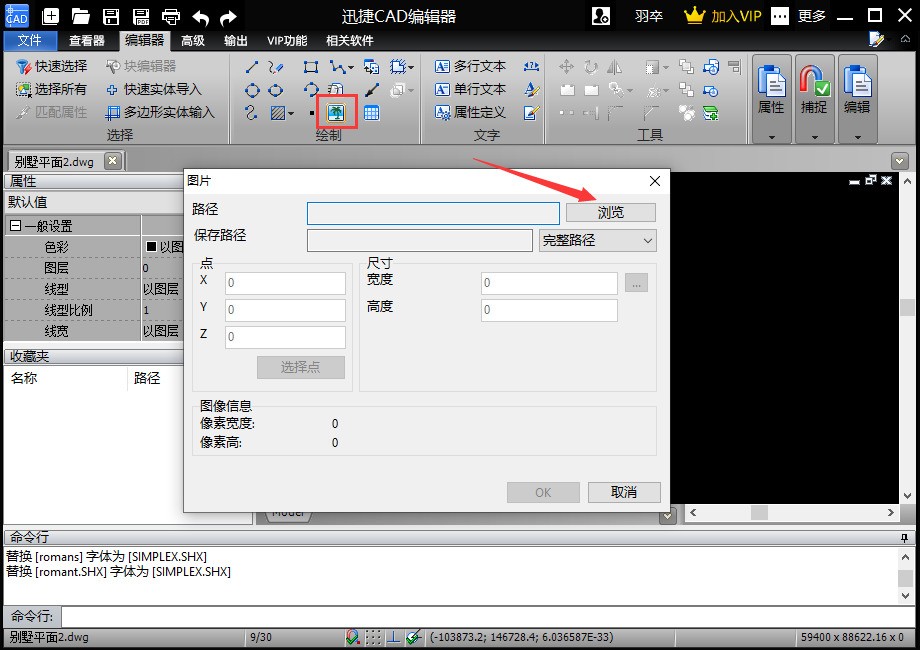Screen dimensions: 920x650
Task: Open the 文件 menu
Action: tap(30, 40)
